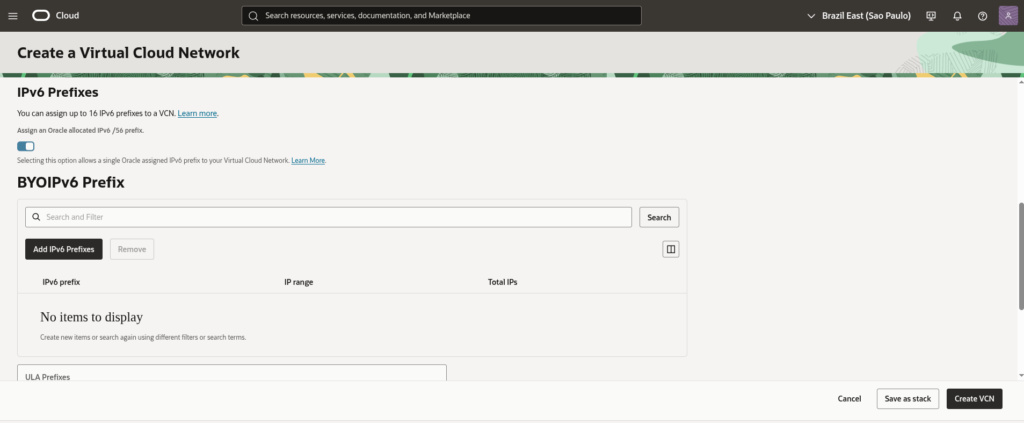
Task: Click the magnifier icon in Search and Filter
Action: (35, 217)
